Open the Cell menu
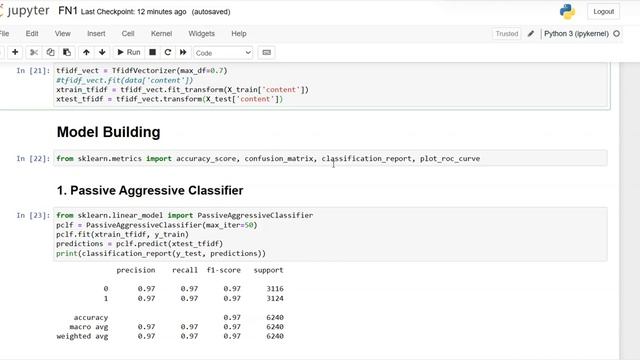This screenshot has height=360, width=640. (x=128, y=33)
